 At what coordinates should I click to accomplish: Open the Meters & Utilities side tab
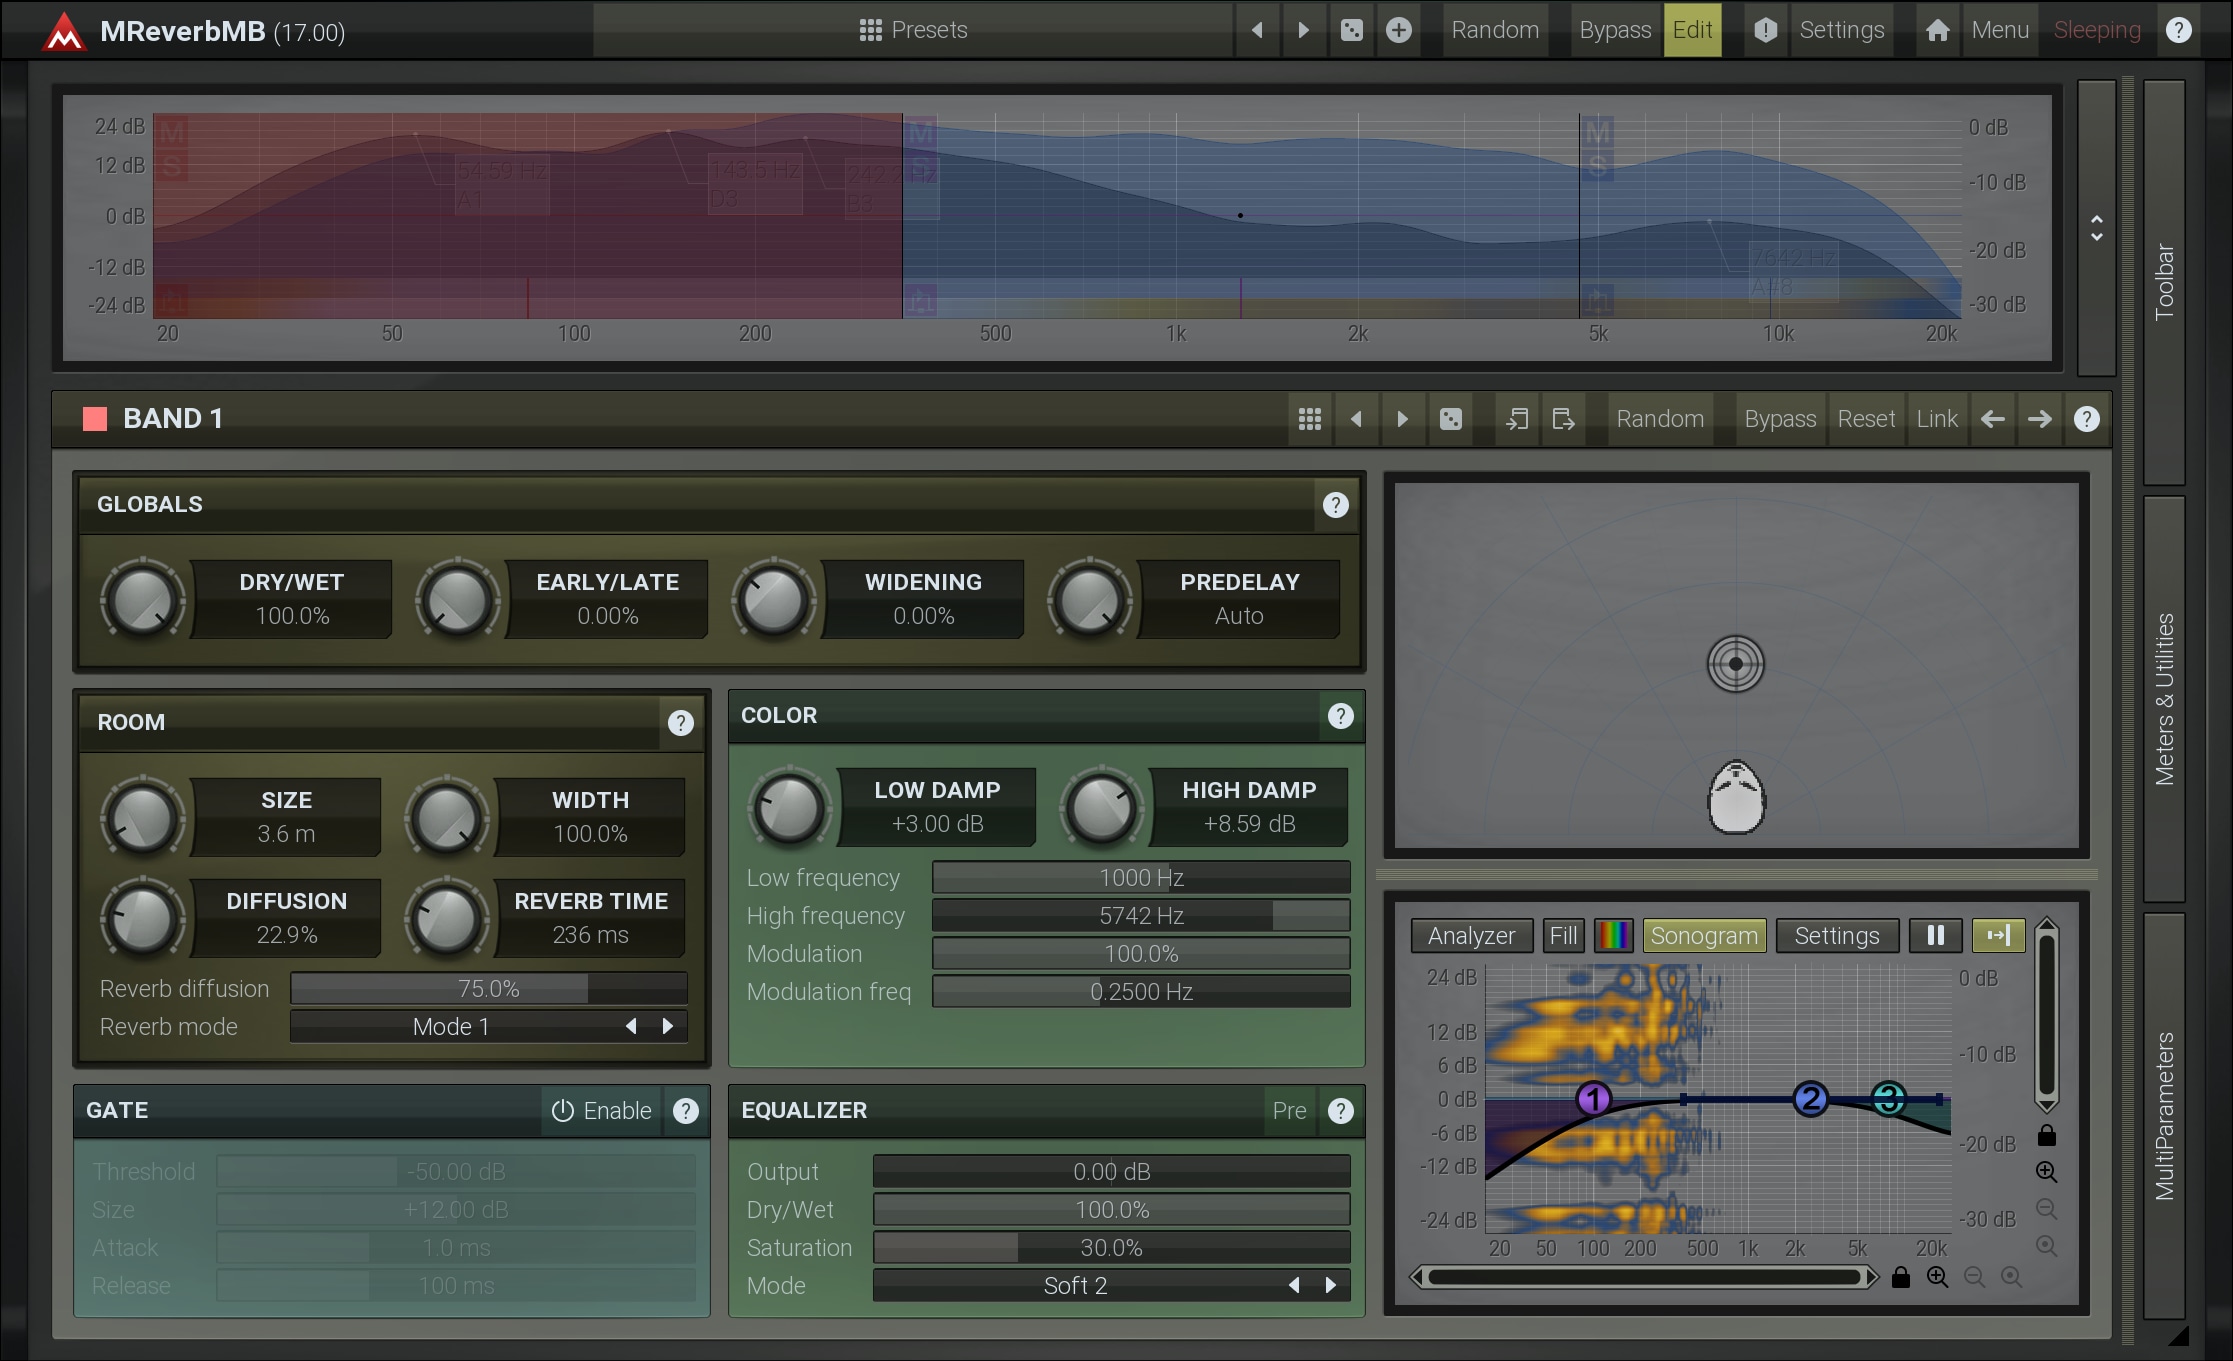[2164, 699]
